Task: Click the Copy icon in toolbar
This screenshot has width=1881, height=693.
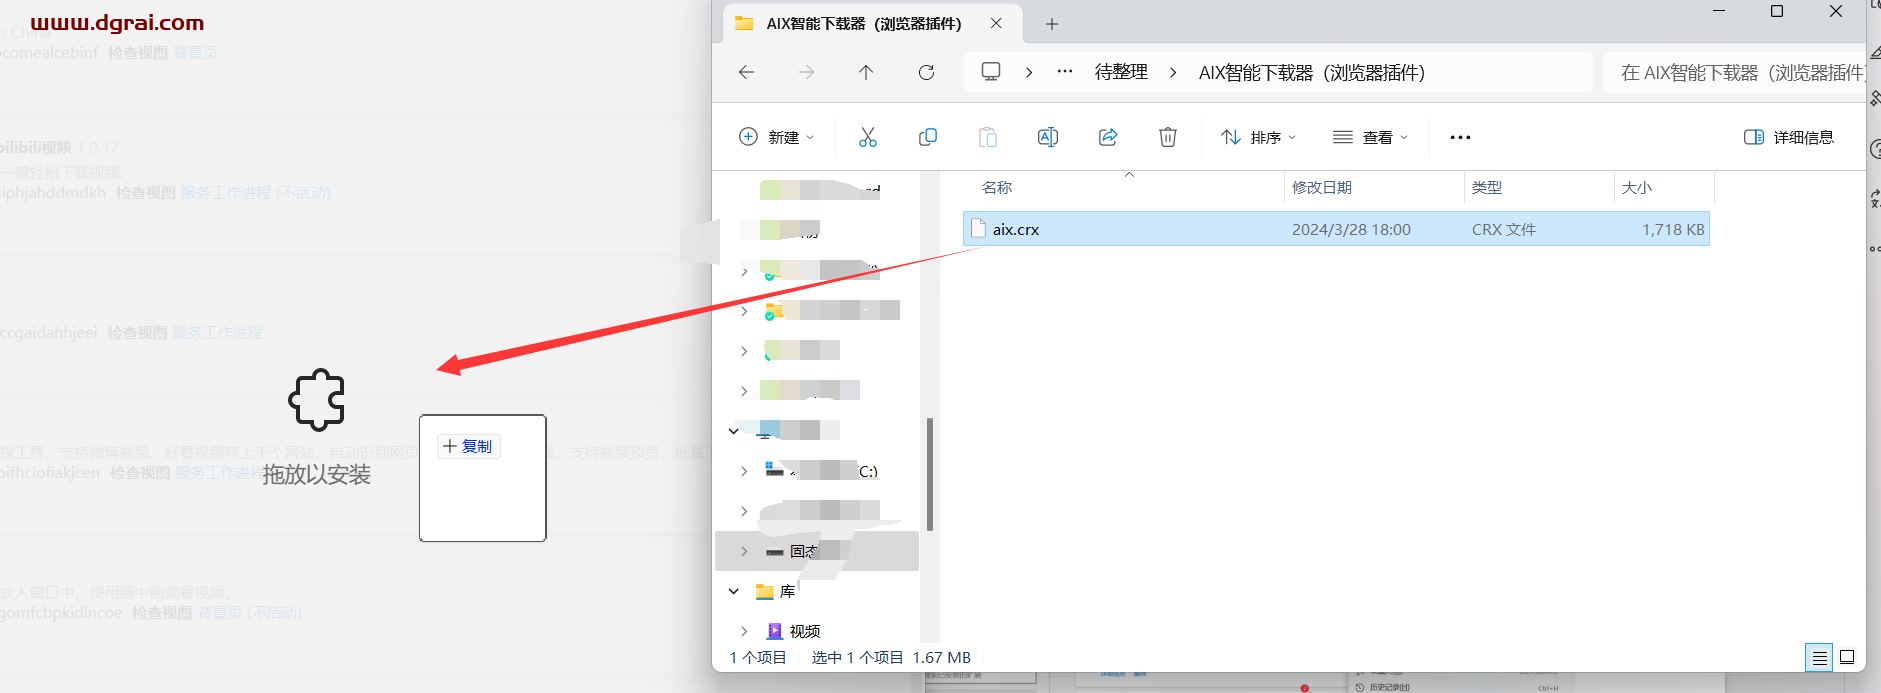Action: pos(928,137)
